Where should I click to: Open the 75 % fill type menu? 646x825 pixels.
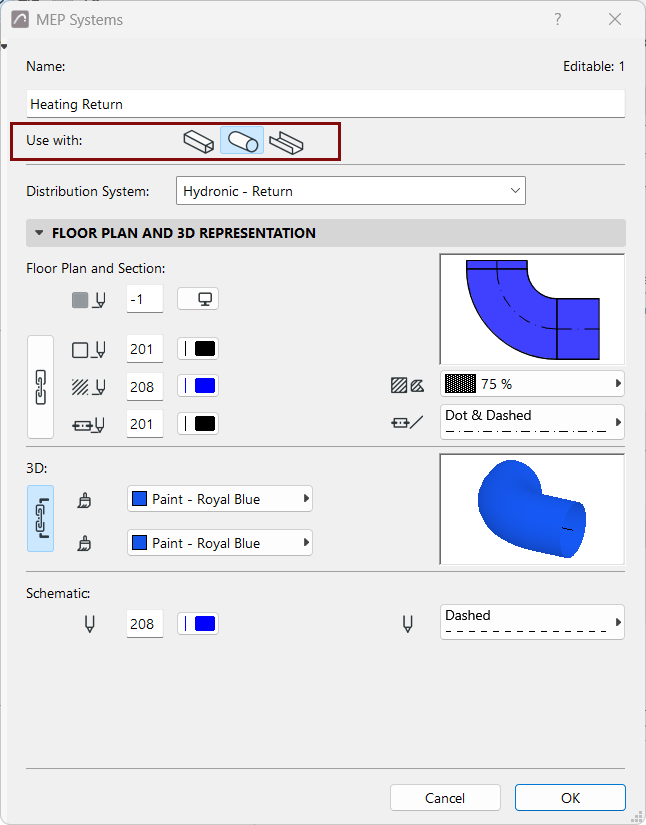point(532,384)
